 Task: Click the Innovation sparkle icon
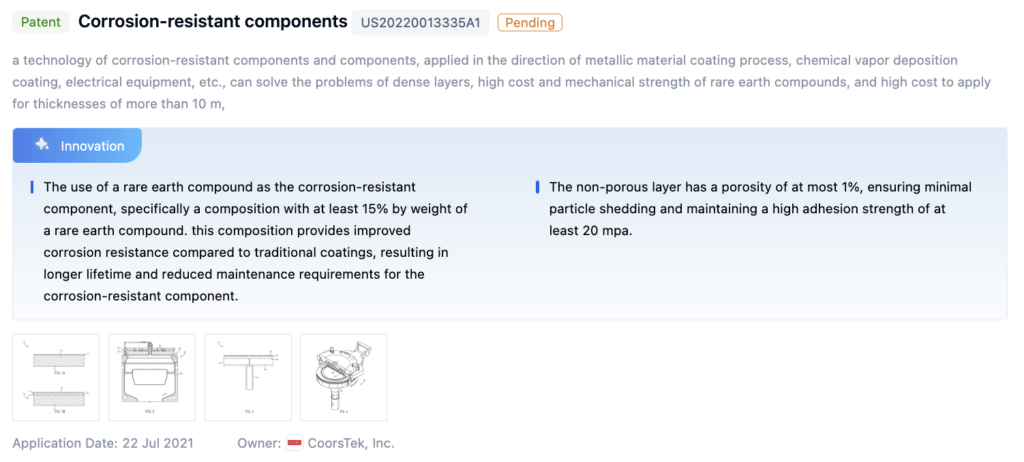pyautogui.click(x=42, y=145)
